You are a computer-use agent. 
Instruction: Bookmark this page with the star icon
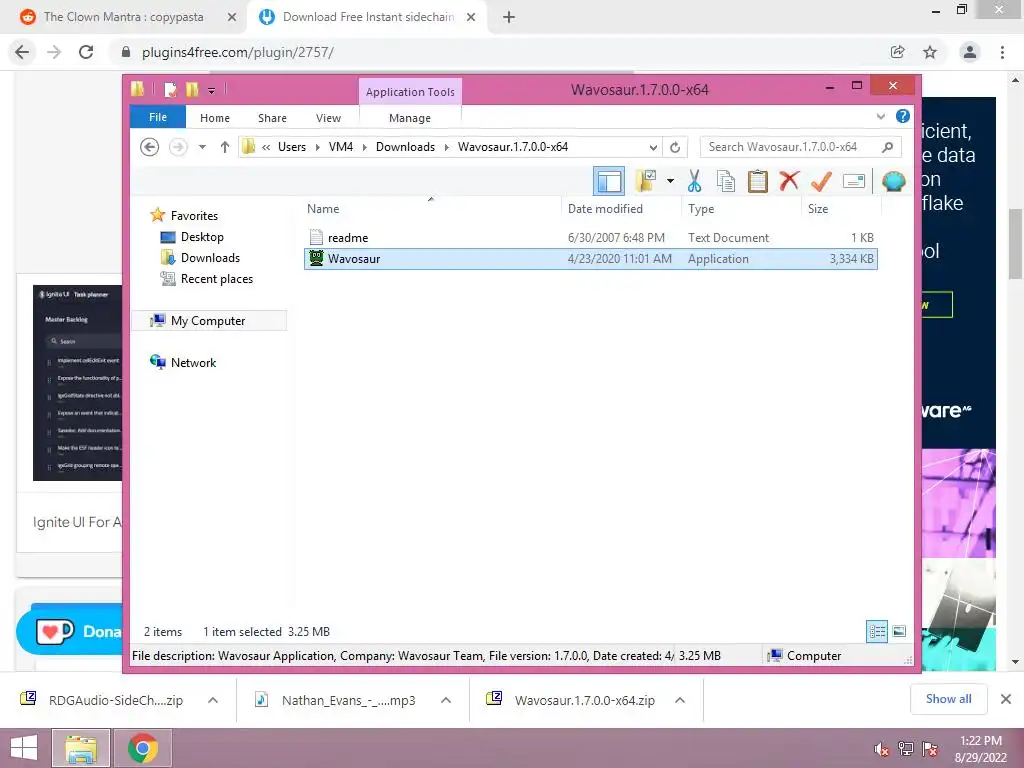click(x=930, y=52)
